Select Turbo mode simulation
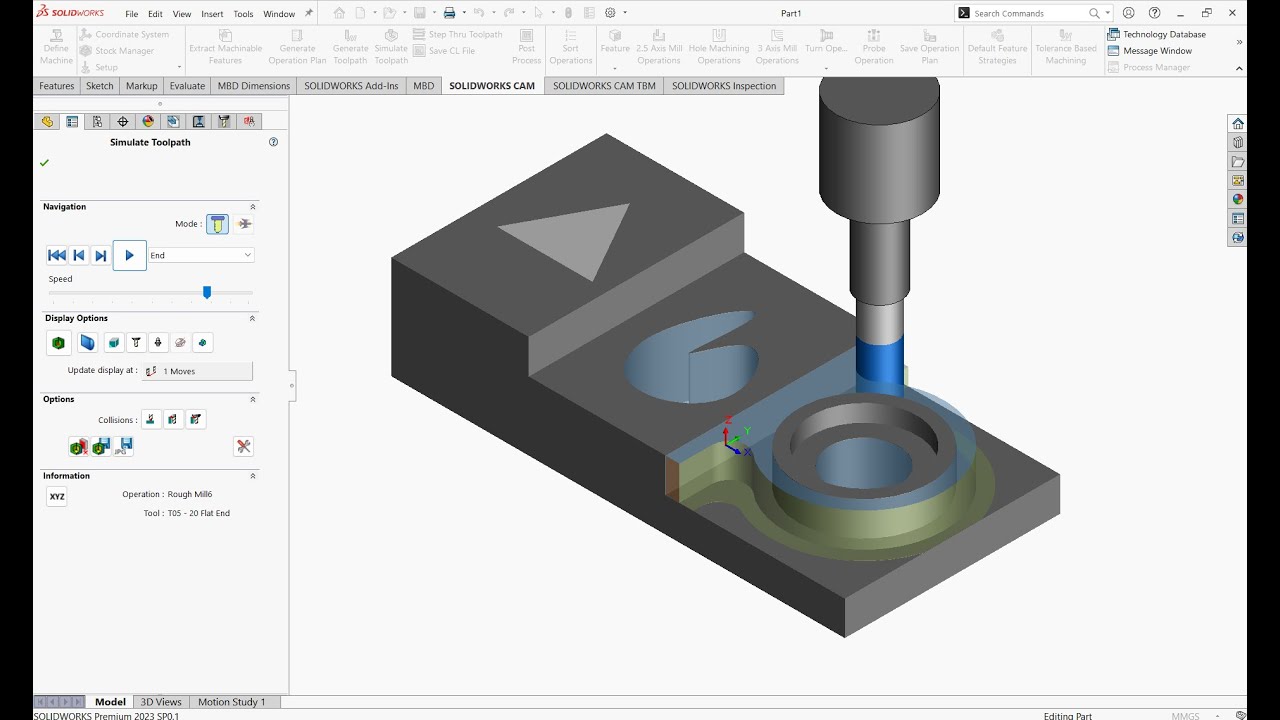Image resolution: width=1280 pixels, height=720 pixels. coord(245,224)
